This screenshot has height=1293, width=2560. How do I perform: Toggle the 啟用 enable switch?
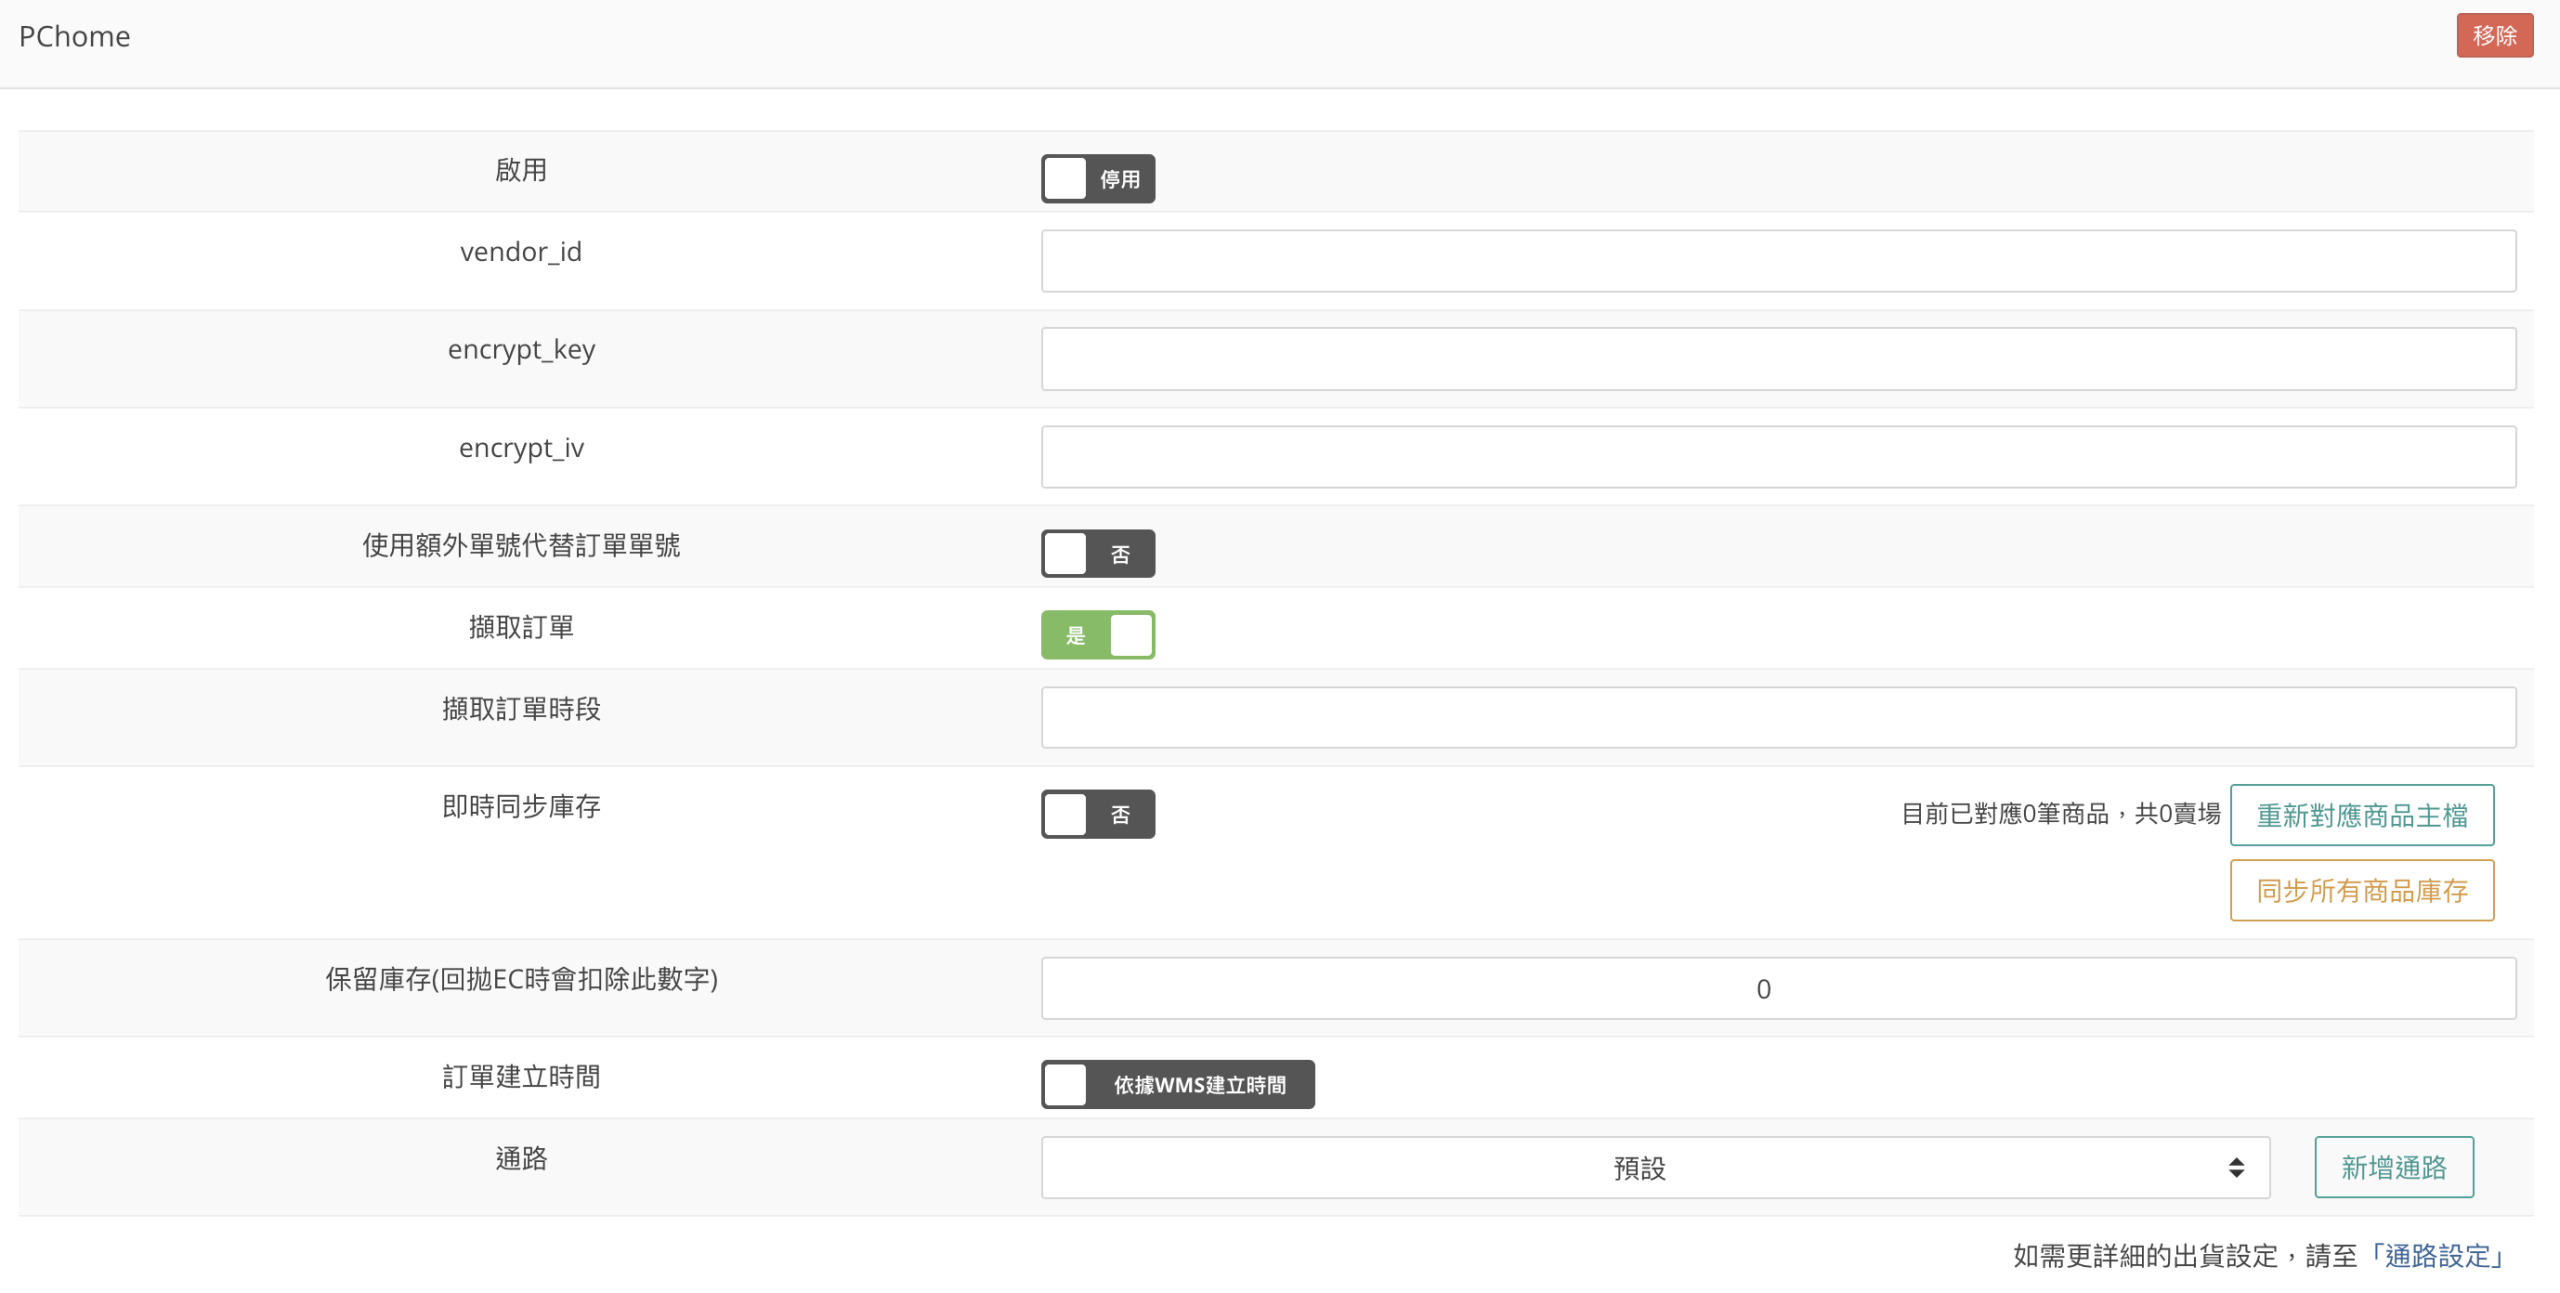tap(1097, 179)
